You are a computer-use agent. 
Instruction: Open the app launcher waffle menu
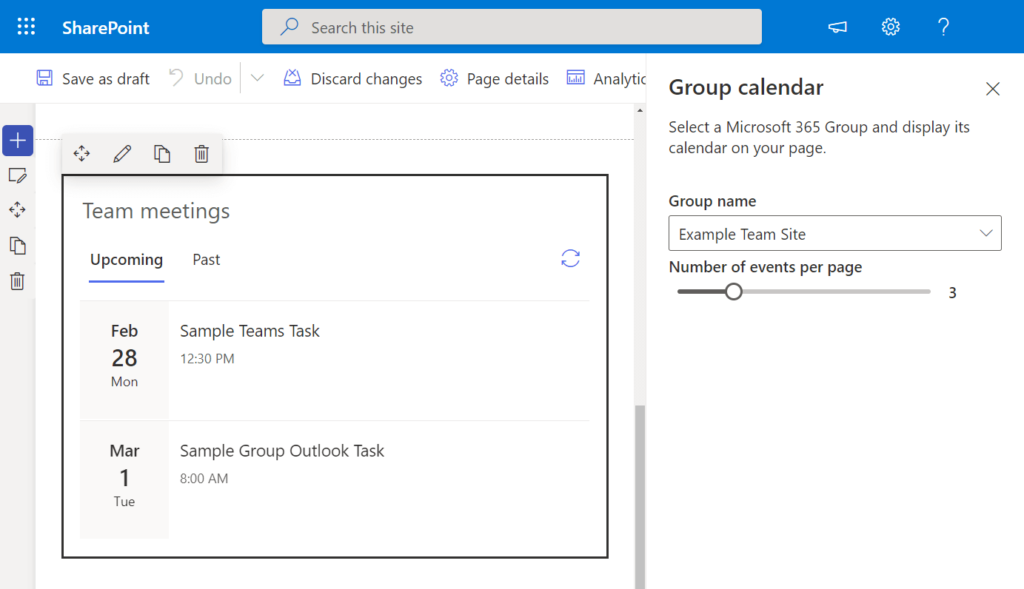click(26, 27)
